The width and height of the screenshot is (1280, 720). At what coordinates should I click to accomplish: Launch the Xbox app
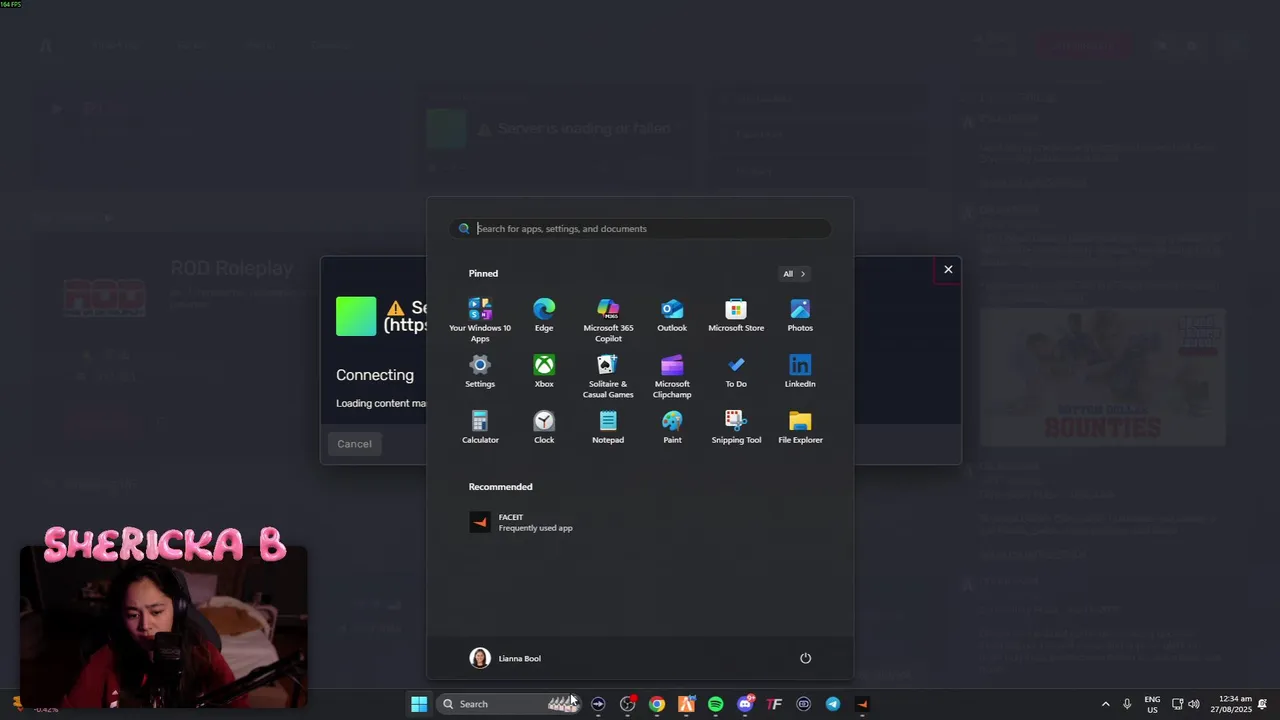[x=544, y=371]
